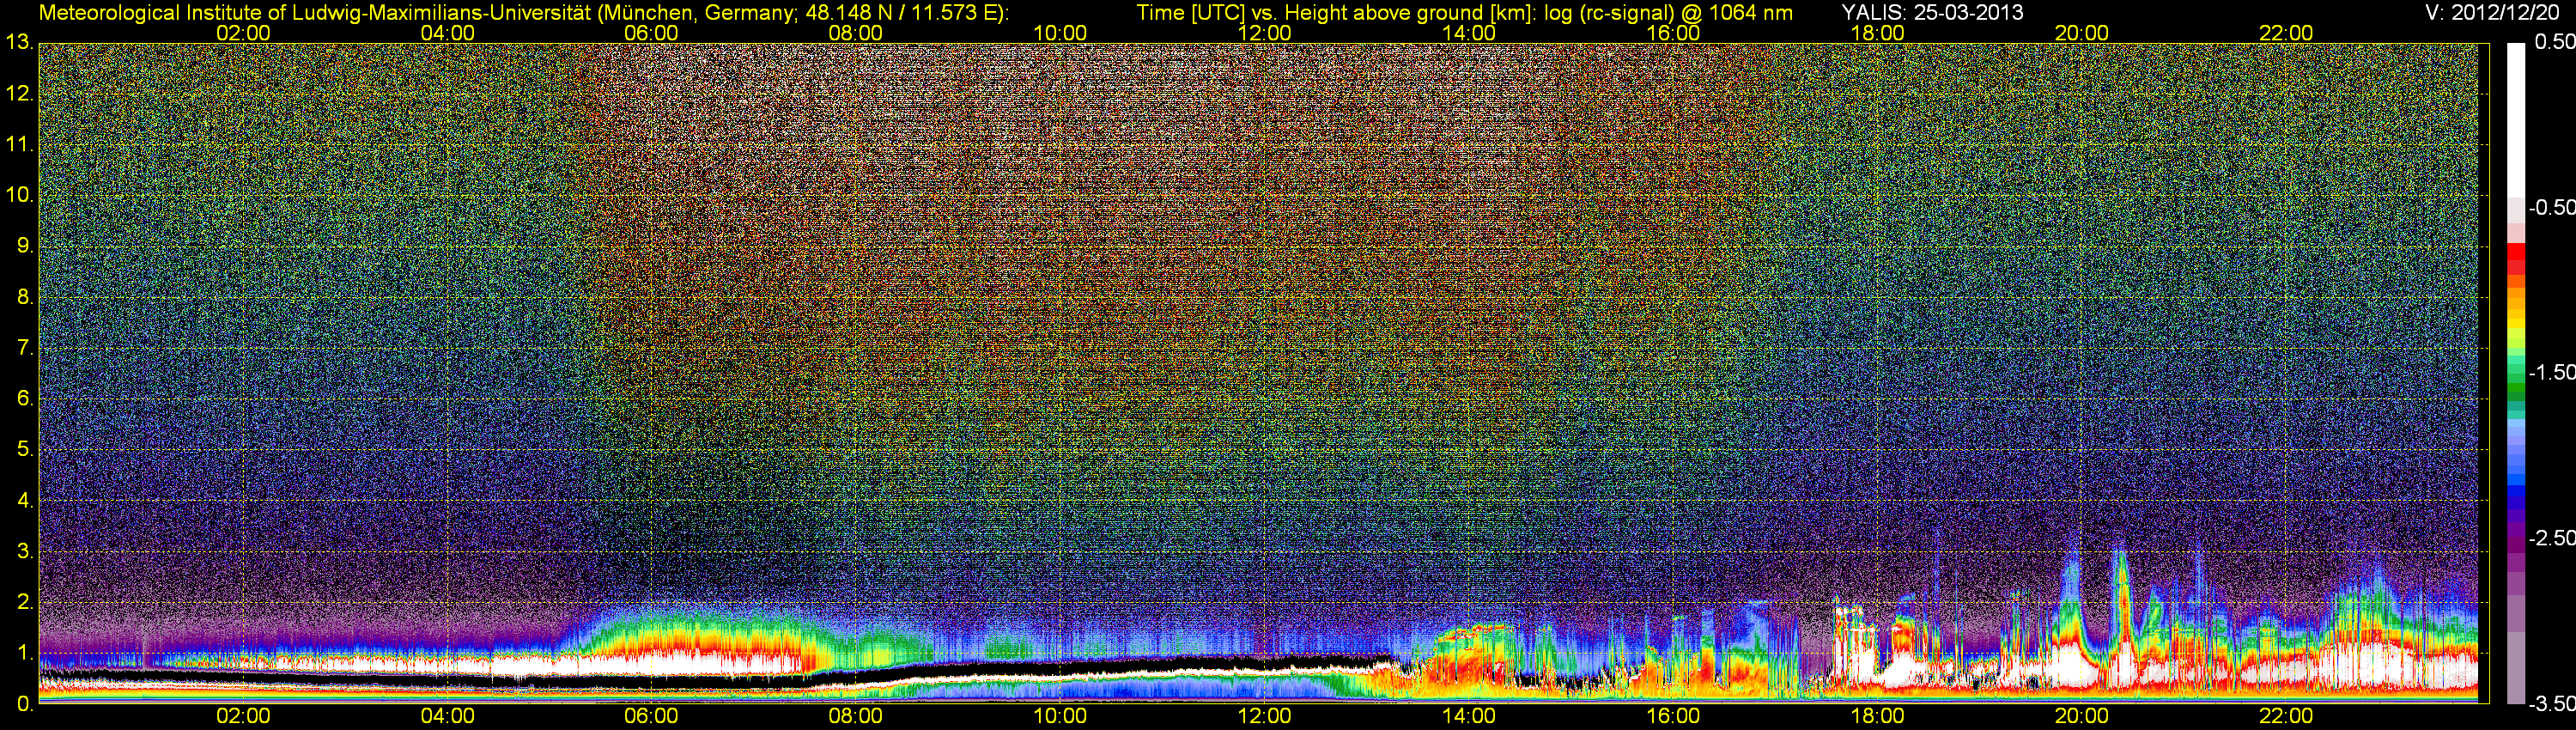Click the 3 km height axis label
This screenshot has width=2576, height=730.
(24, 551)
